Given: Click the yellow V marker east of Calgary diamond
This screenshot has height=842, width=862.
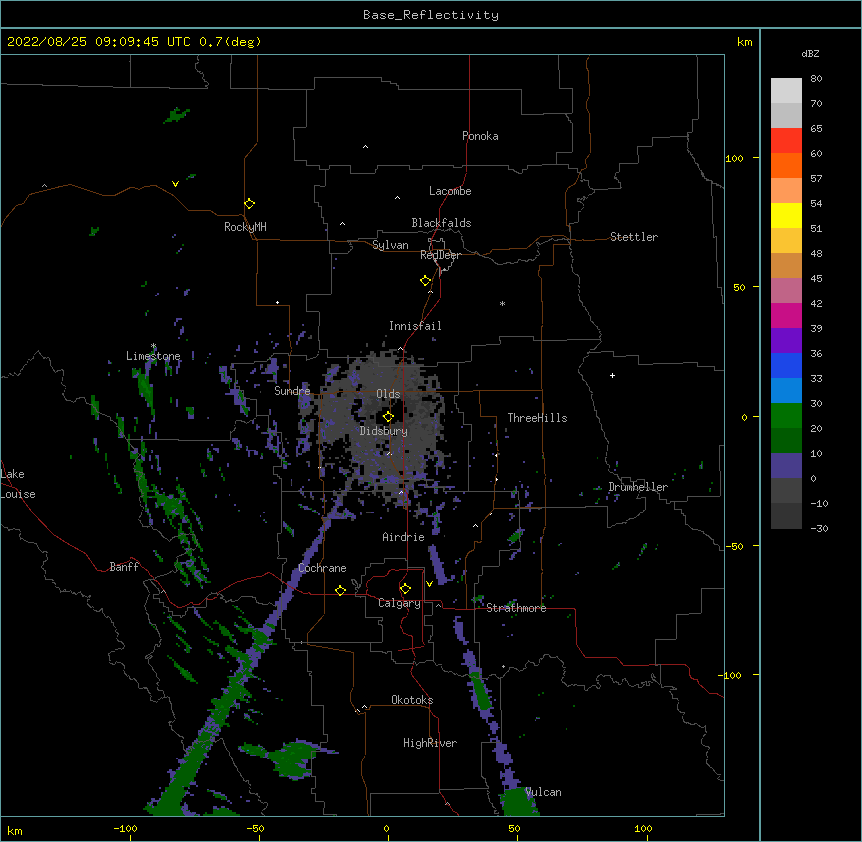Looking at the screenshot, I should point(429,584).
